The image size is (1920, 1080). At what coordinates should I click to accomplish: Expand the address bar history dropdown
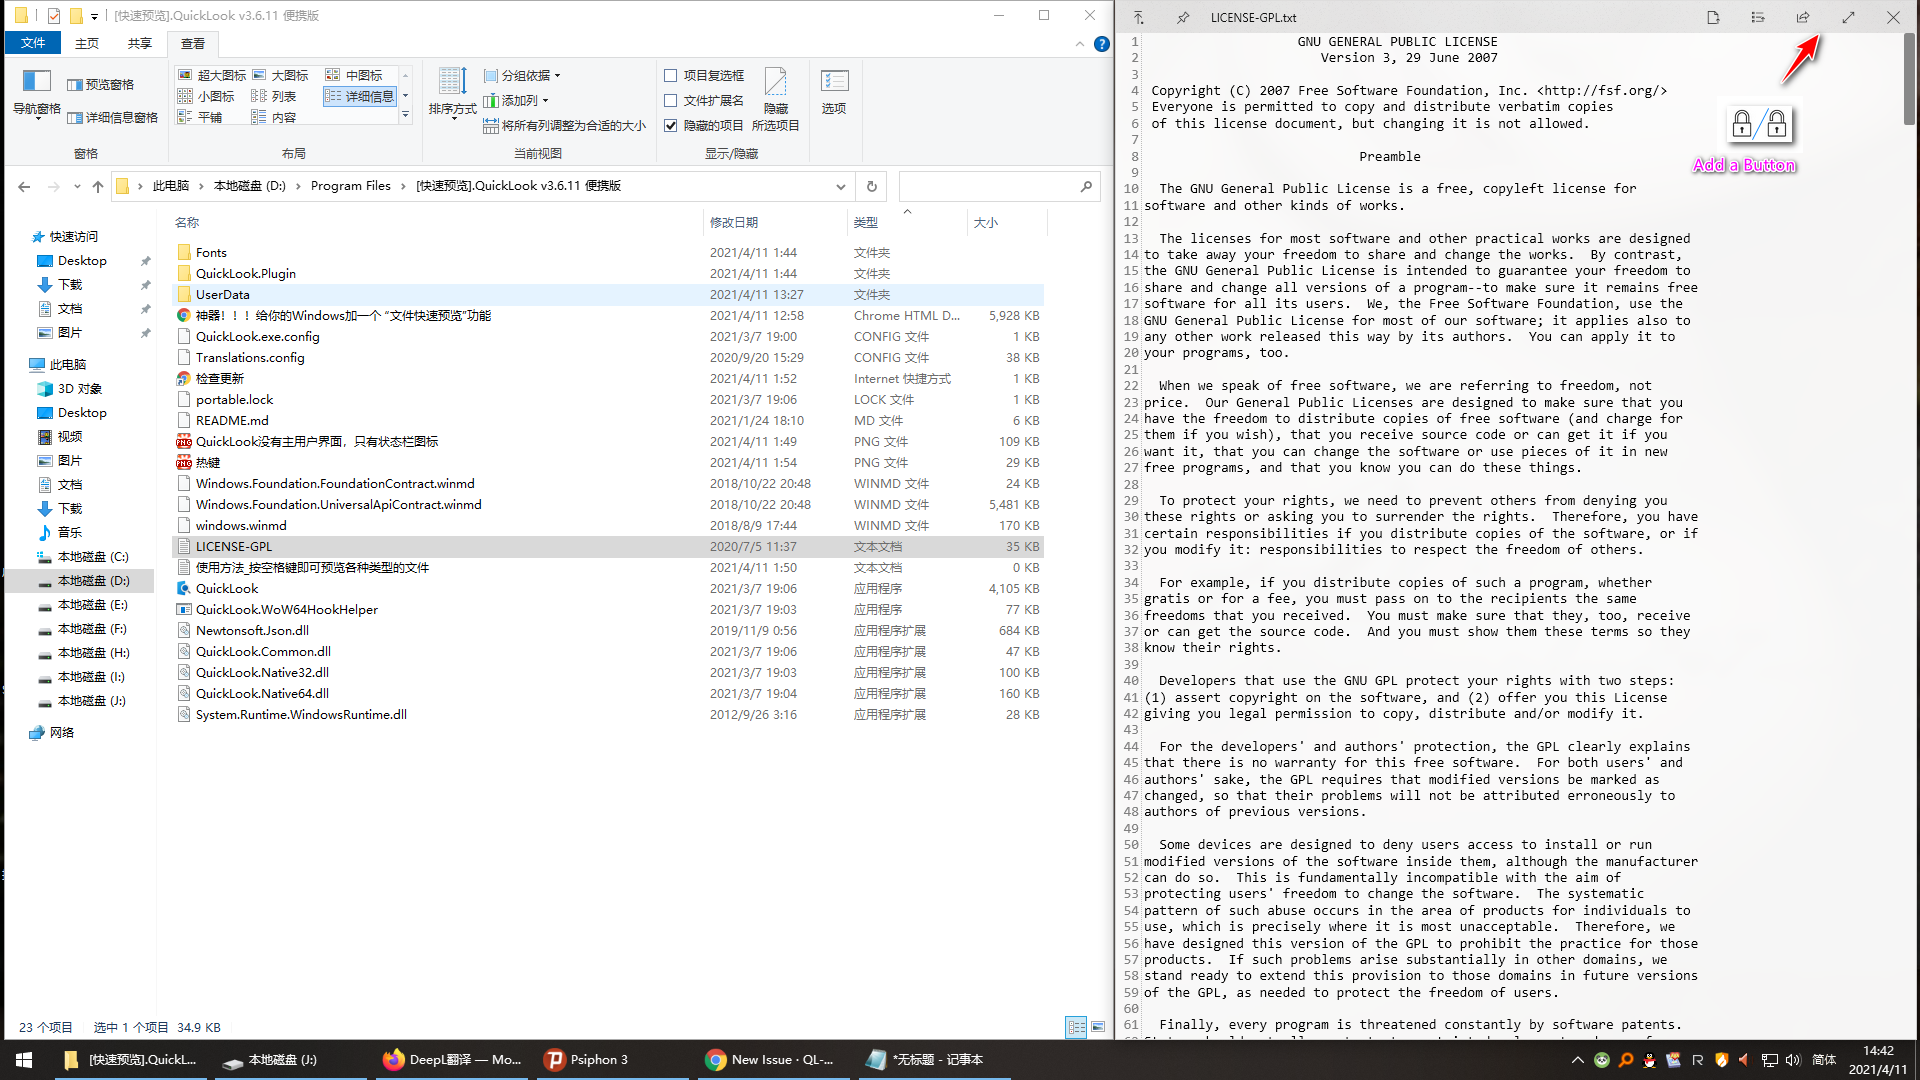[x=840, y=186]
